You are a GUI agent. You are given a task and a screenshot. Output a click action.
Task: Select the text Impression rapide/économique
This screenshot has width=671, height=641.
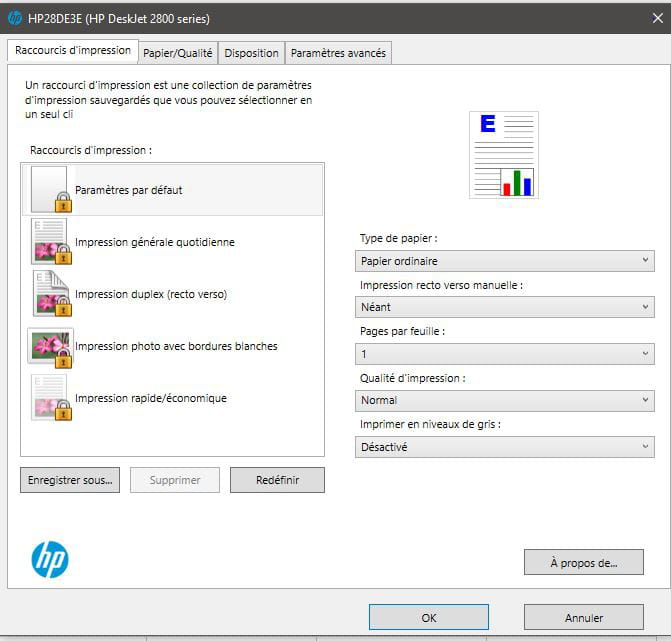point(151,398)
